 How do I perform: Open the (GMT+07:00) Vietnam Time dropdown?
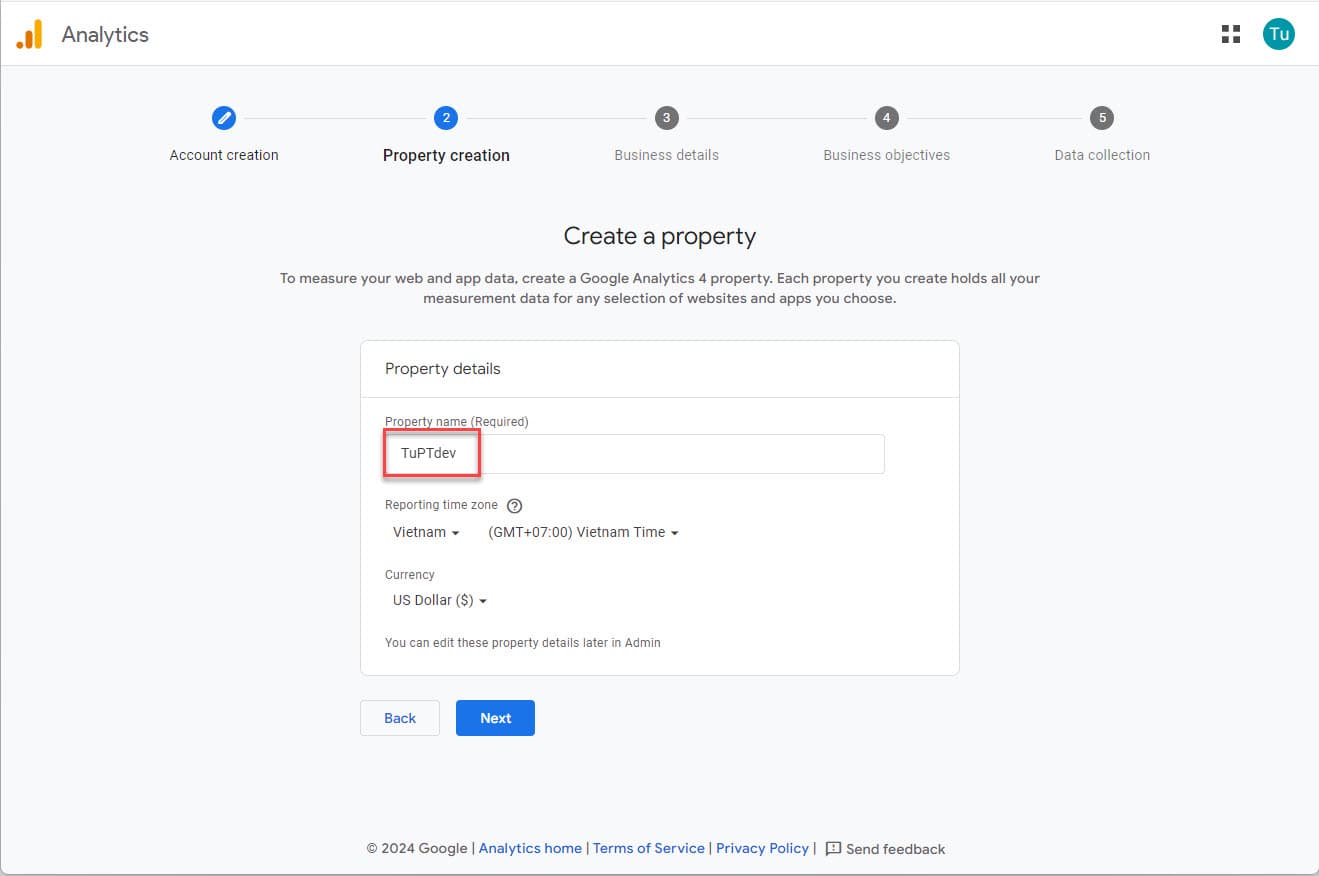point(583,533)
